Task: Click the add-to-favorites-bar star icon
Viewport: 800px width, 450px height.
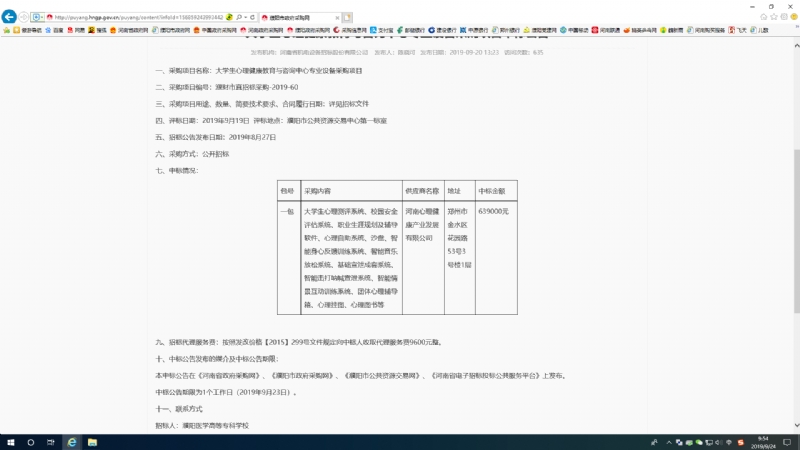Action: pos(7,30)
